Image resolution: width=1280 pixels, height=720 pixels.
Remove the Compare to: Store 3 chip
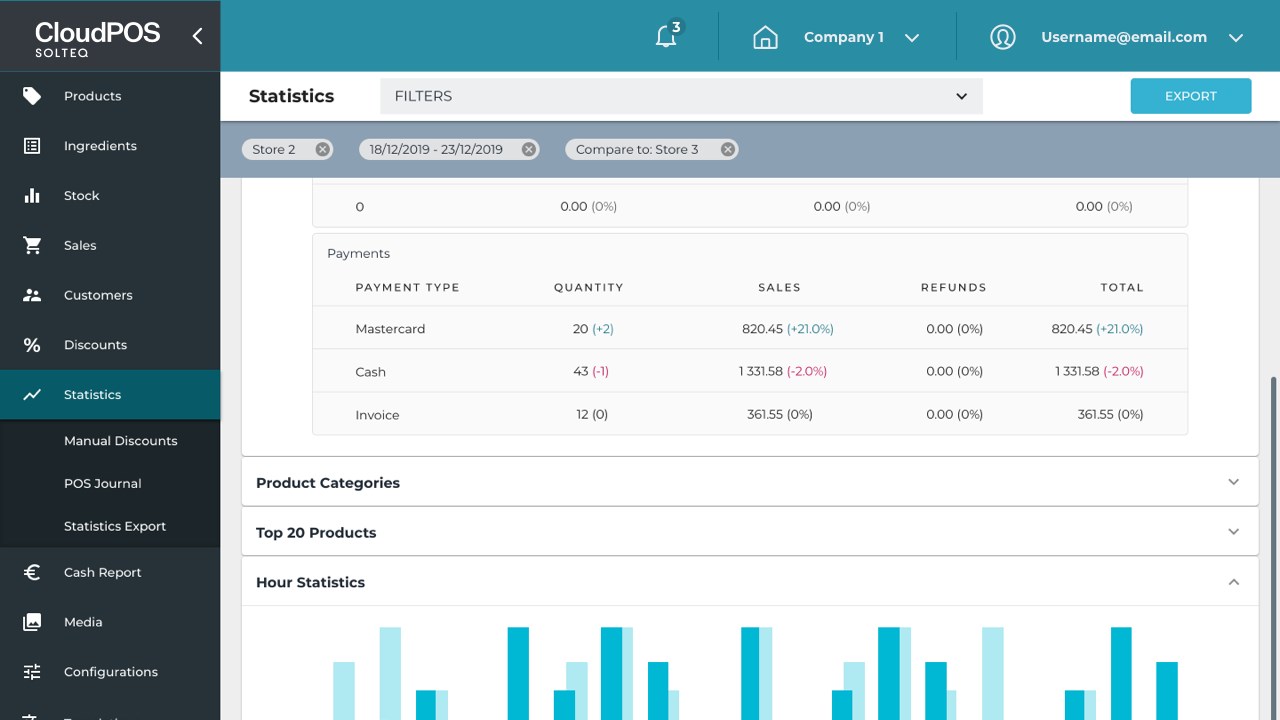pos(728,149)
